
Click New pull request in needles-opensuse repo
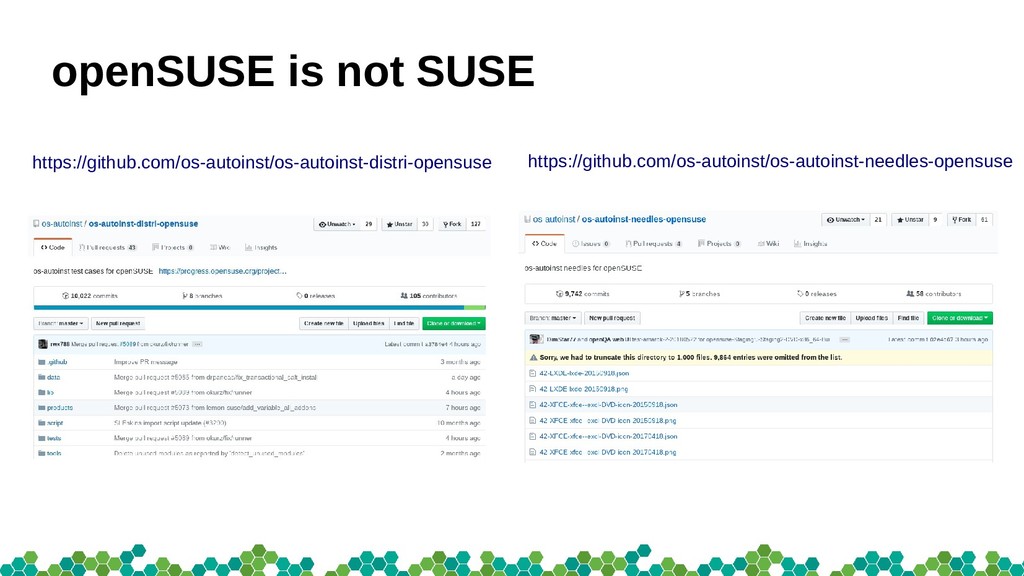pyautogui.click(x=612, y=318)
